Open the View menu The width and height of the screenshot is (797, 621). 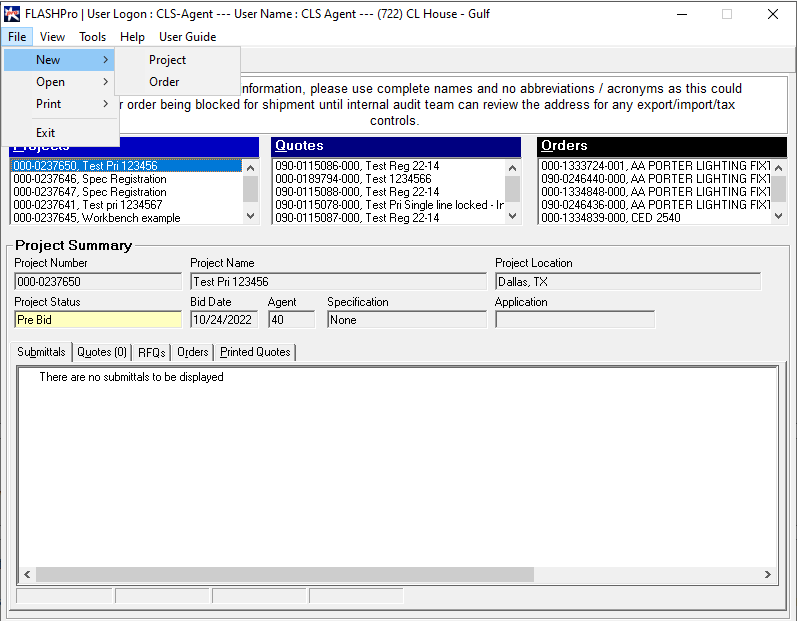click(52, 37)
